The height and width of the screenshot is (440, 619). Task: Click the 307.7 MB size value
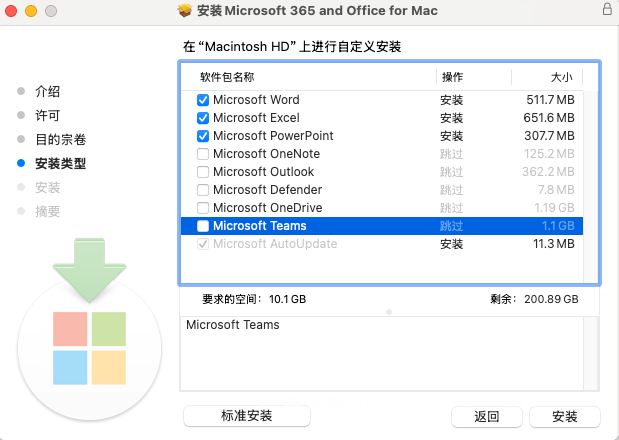click(550, 136)
